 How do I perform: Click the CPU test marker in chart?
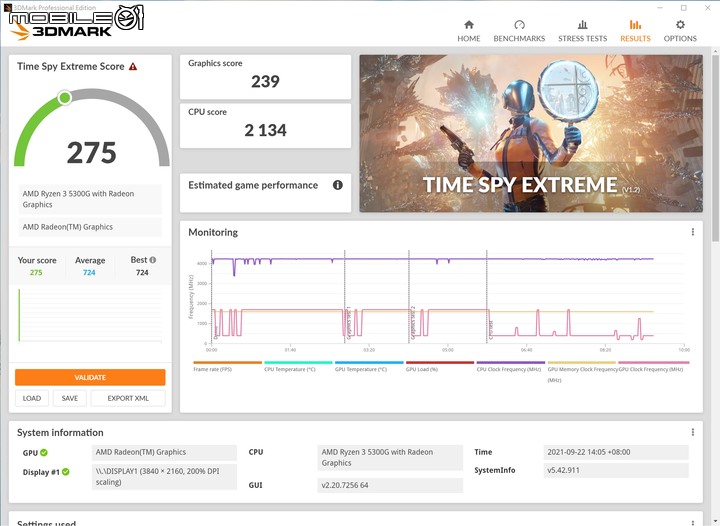coord(490,330)
